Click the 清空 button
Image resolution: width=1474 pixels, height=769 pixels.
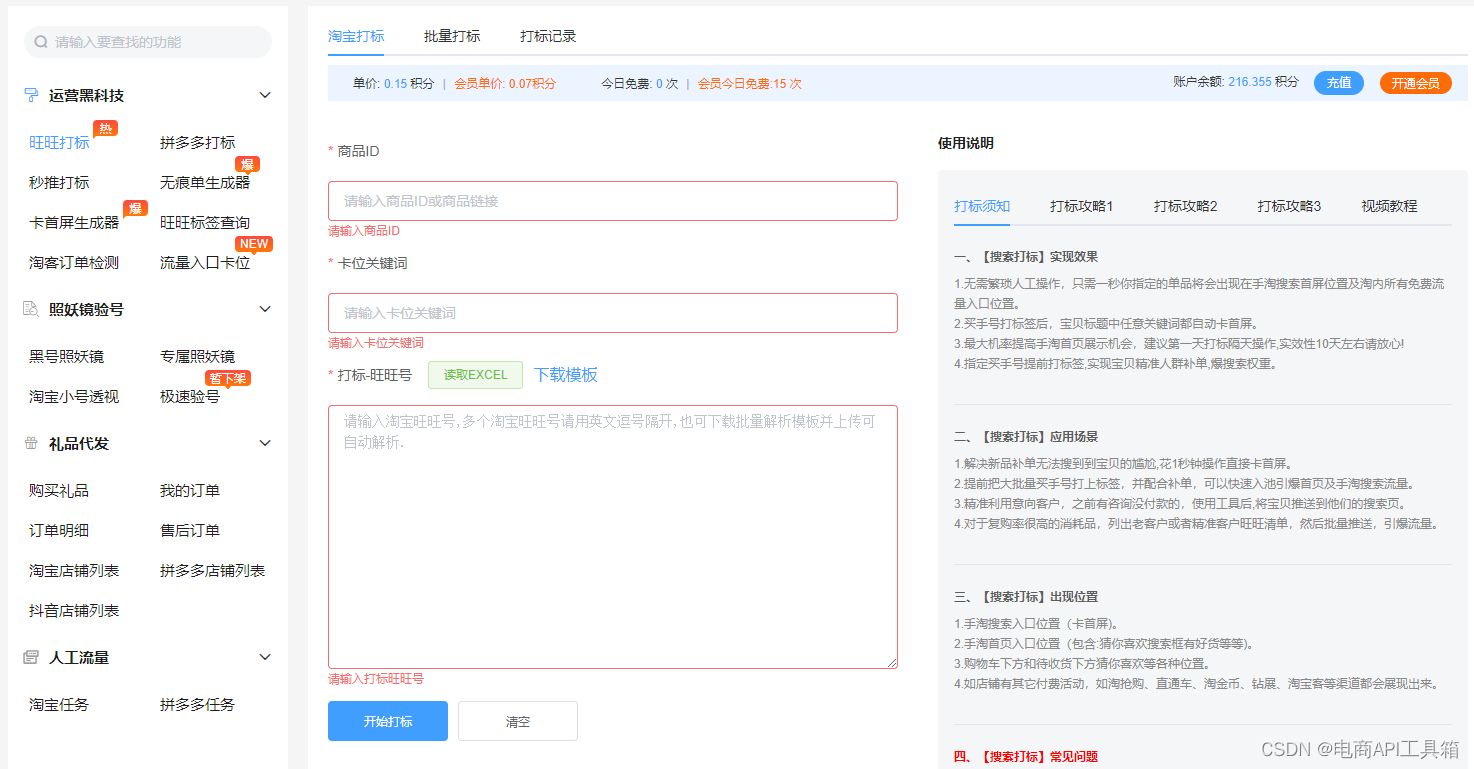(518, 721)
